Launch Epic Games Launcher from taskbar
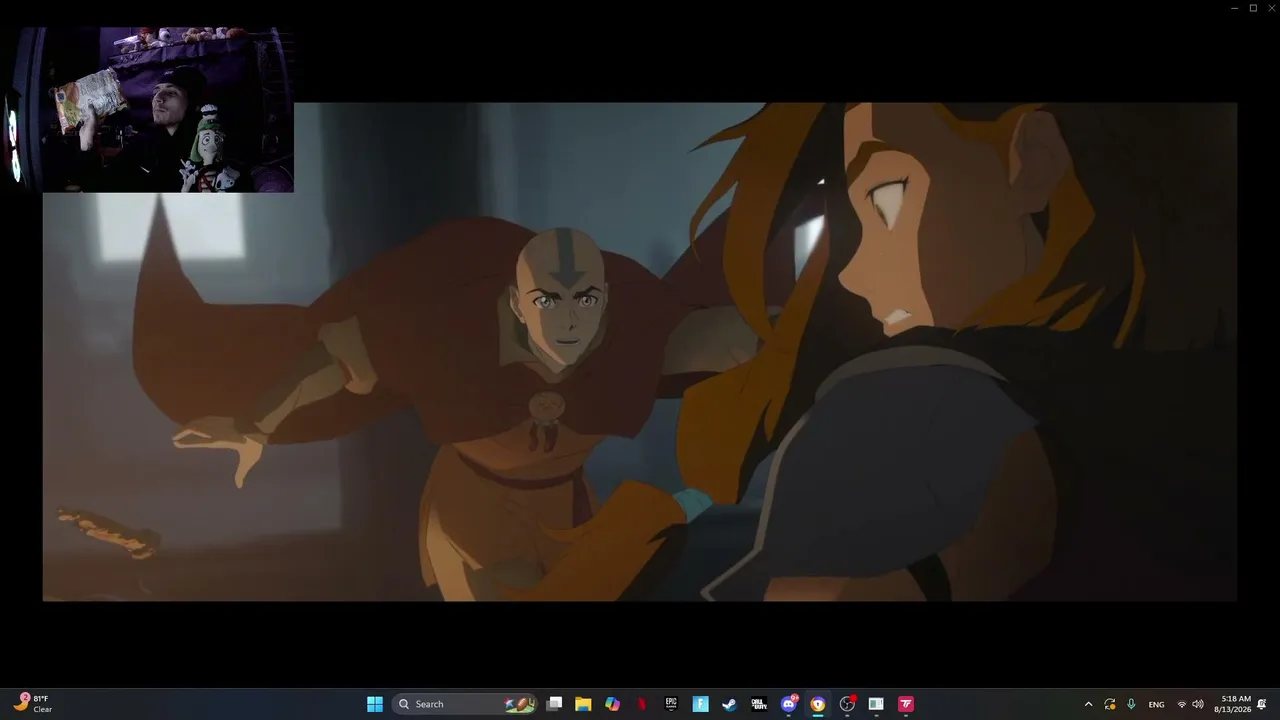Screen dimensions: 1280x720 [x=671, y=704]
